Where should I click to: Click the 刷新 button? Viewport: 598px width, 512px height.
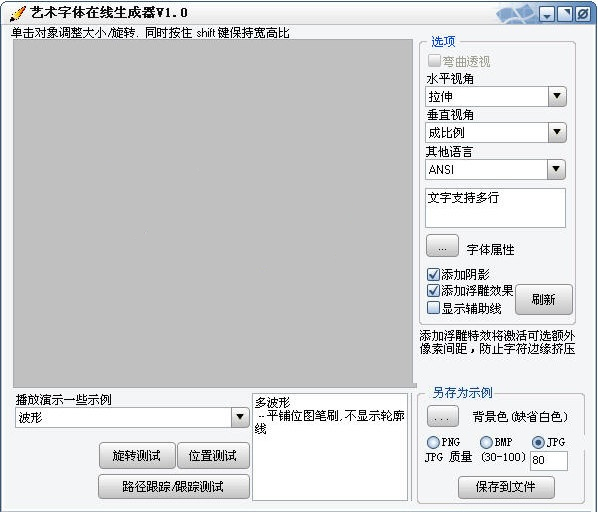tap(544, 299)
